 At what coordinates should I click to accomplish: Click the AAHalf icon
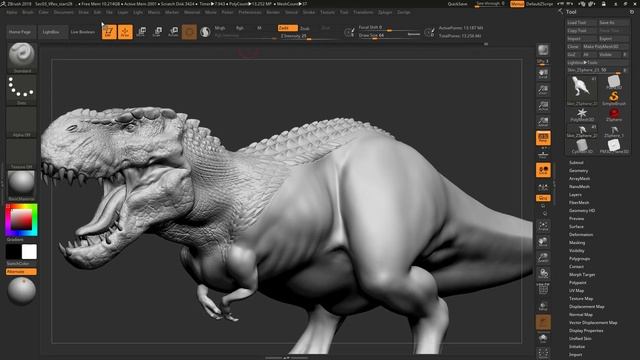point(543,122)
